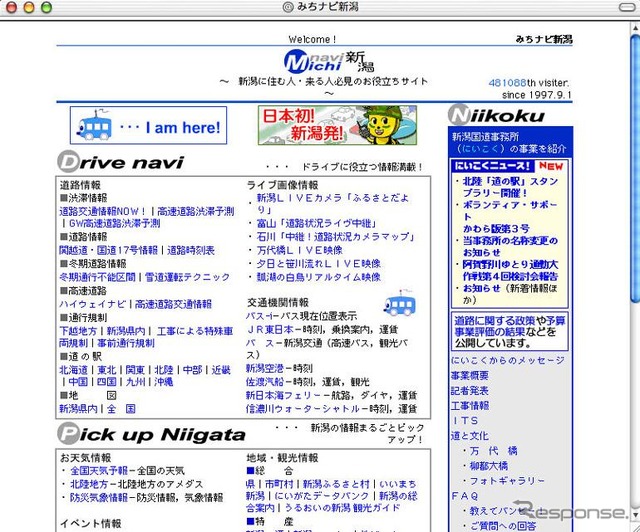640x532 pixels.
Task: Open 当事務所の名称変更のお知らせ link
Action: pyautogui.click(x=510, y=246)
